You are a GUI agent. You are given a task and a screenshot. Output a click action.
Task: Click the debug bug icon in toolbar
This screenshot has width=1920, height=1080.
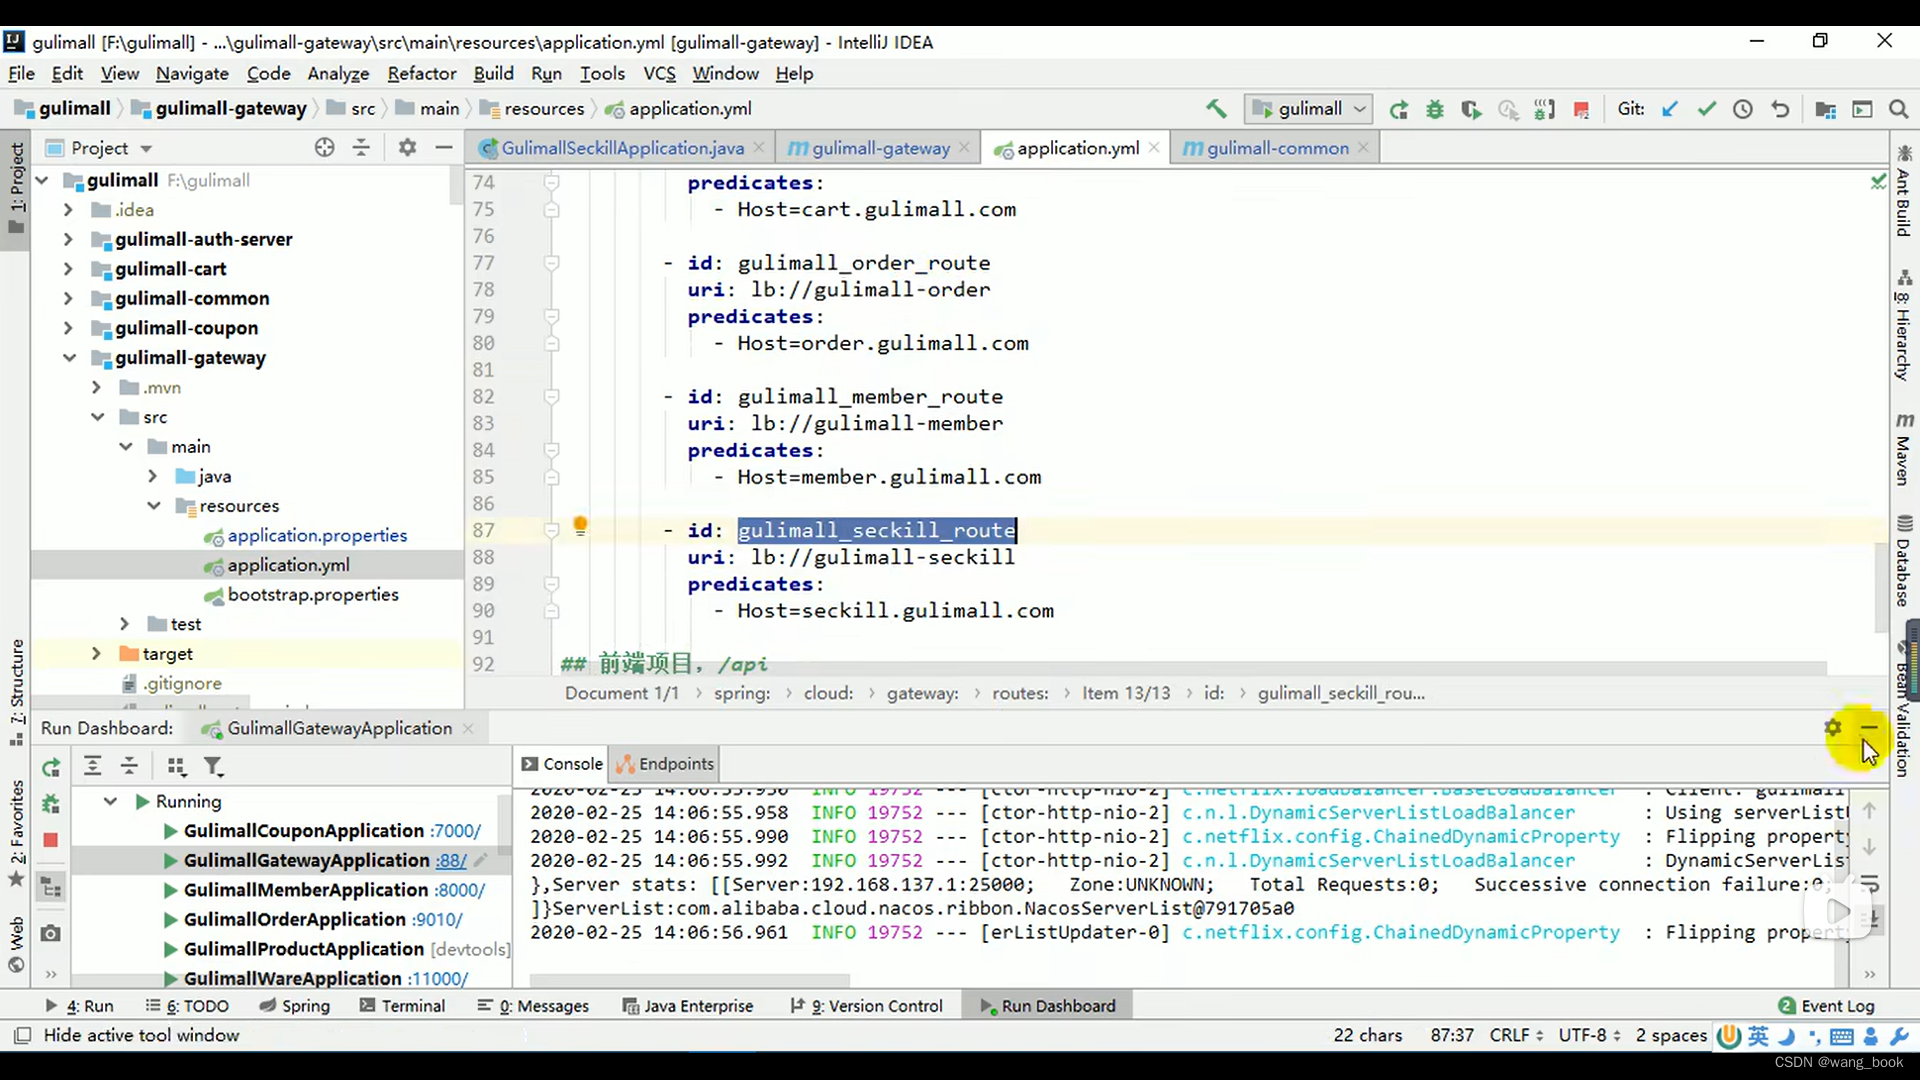pos(1435,110)
